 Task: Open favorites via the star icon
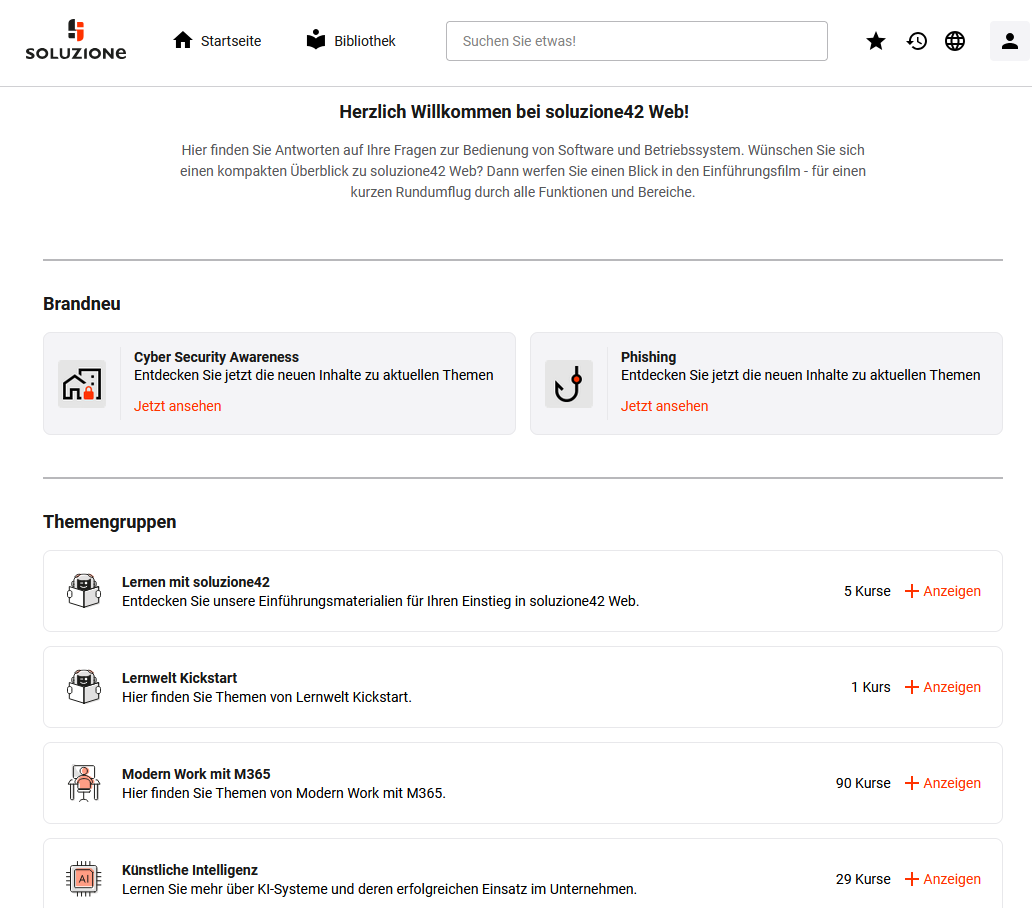point(876,41)
